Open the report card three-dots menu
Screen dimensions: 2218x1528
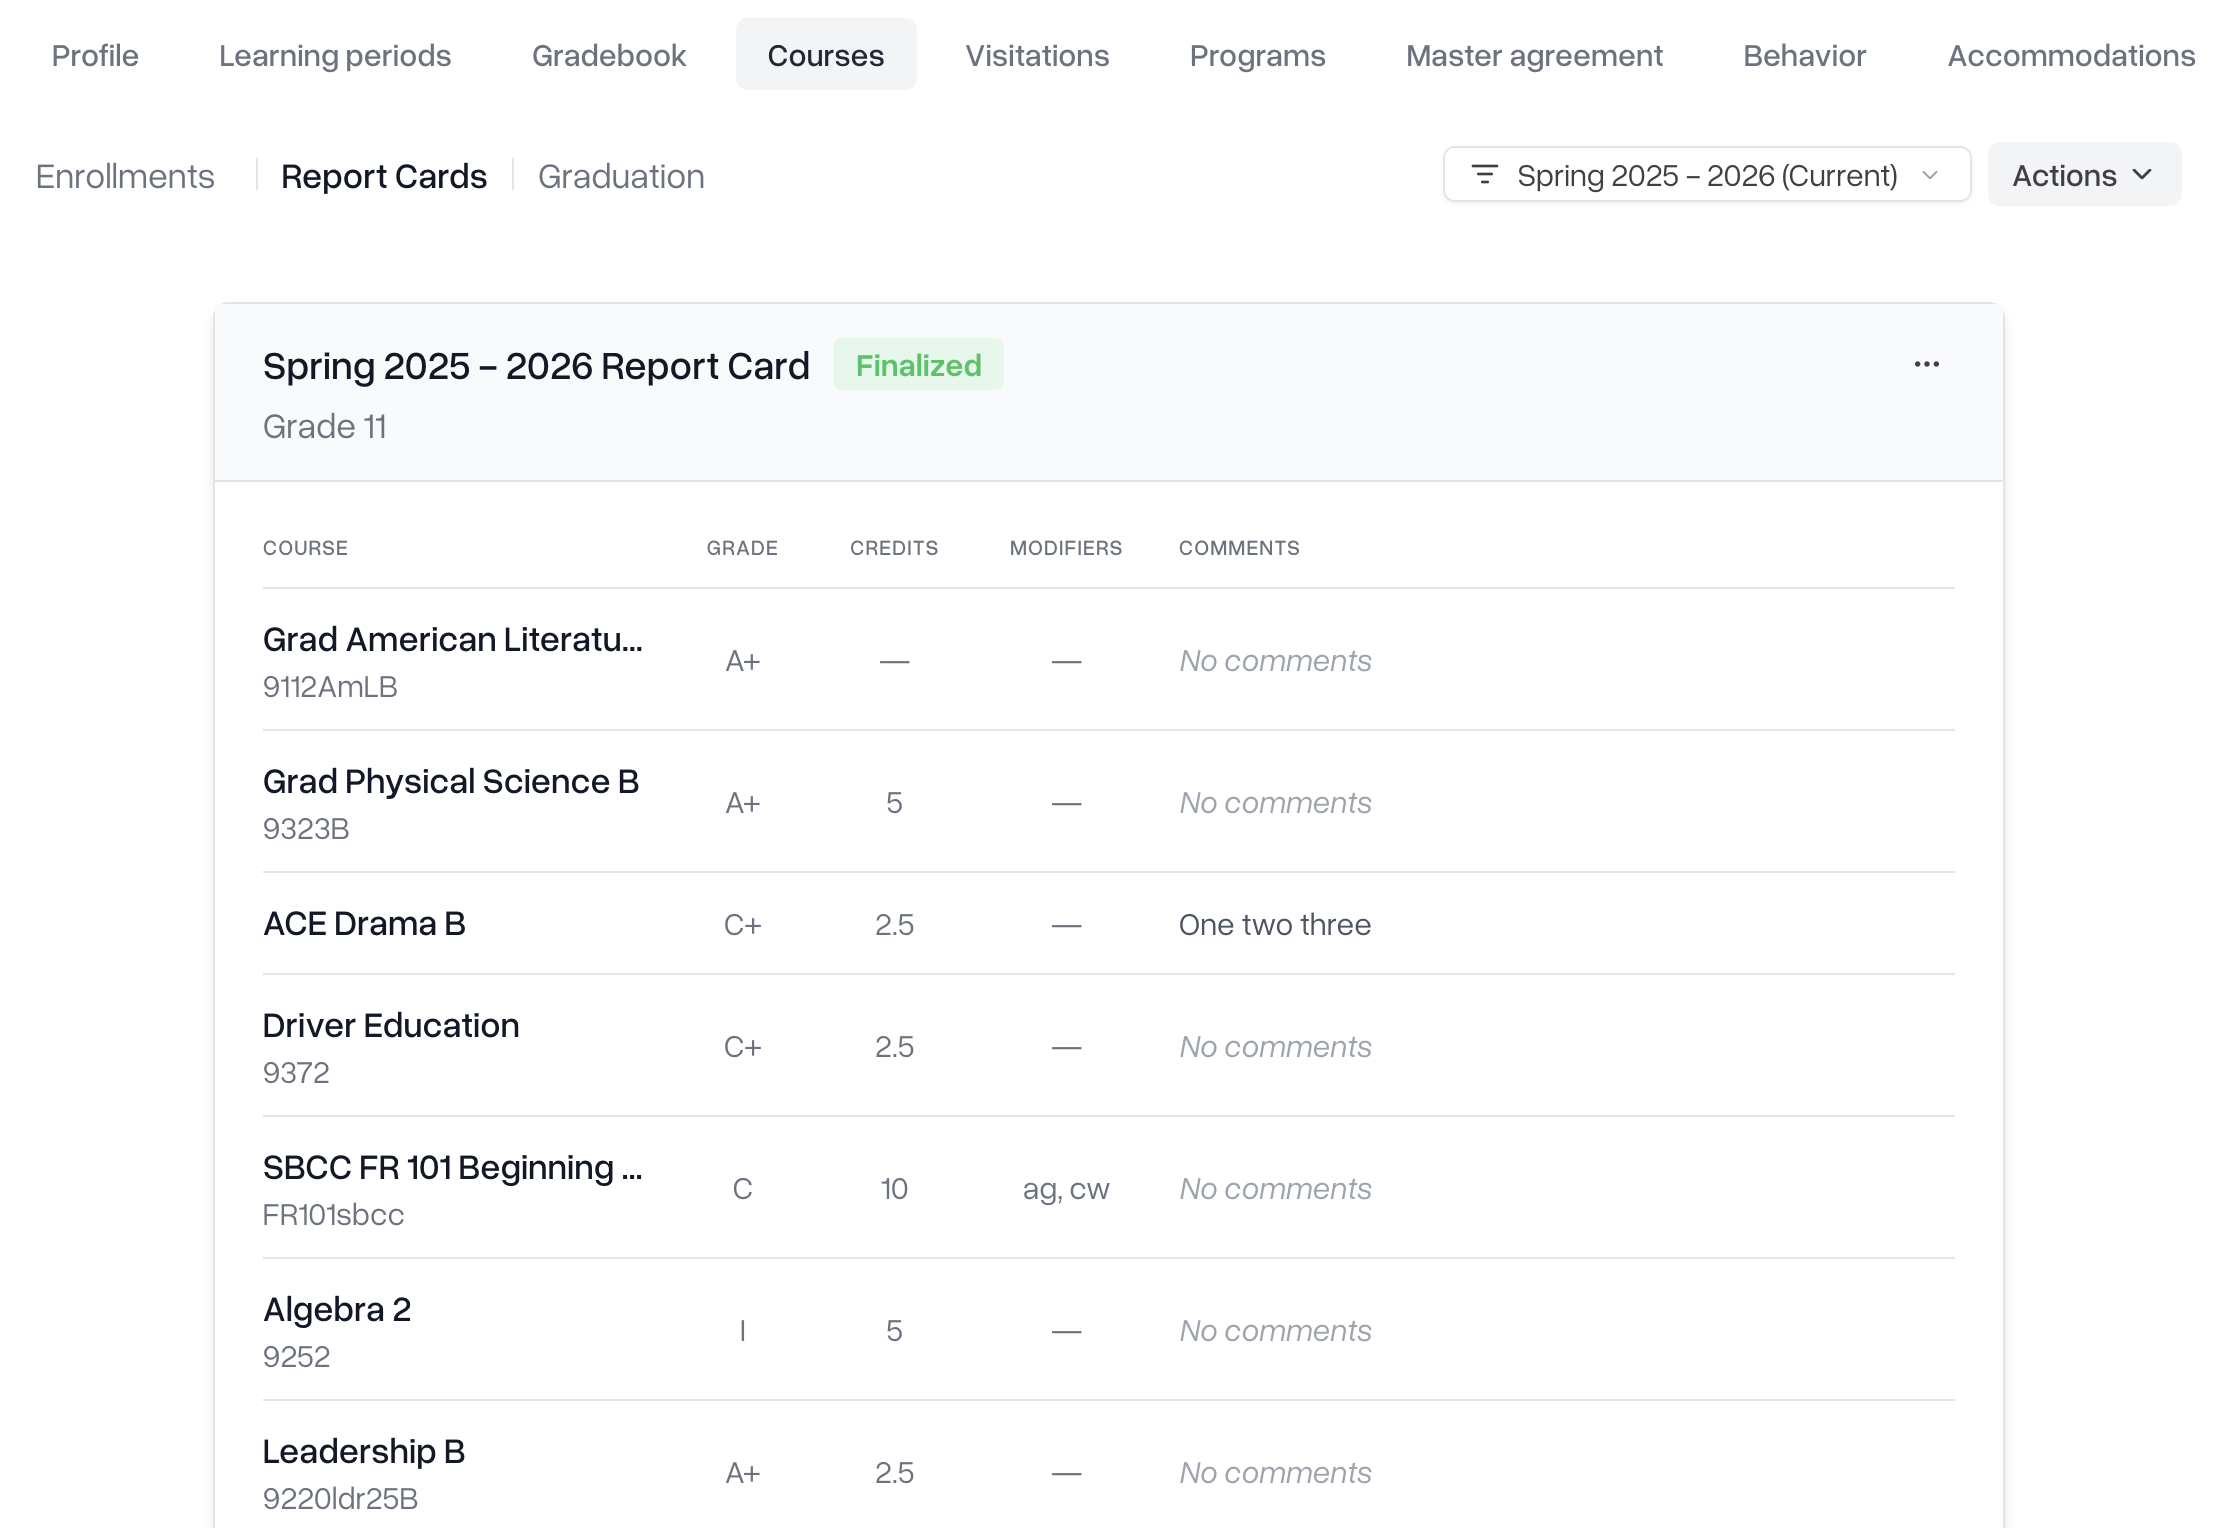point(1926,365)
